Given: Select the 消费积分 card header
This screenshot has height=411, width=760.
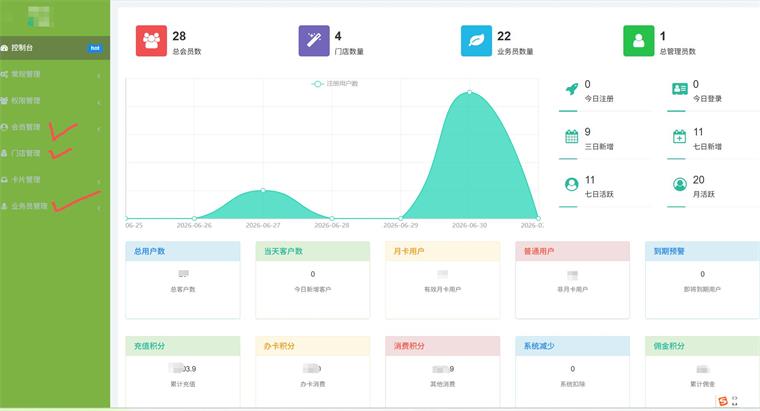Looking at the screenshot, I should click(x=443, y=346).
